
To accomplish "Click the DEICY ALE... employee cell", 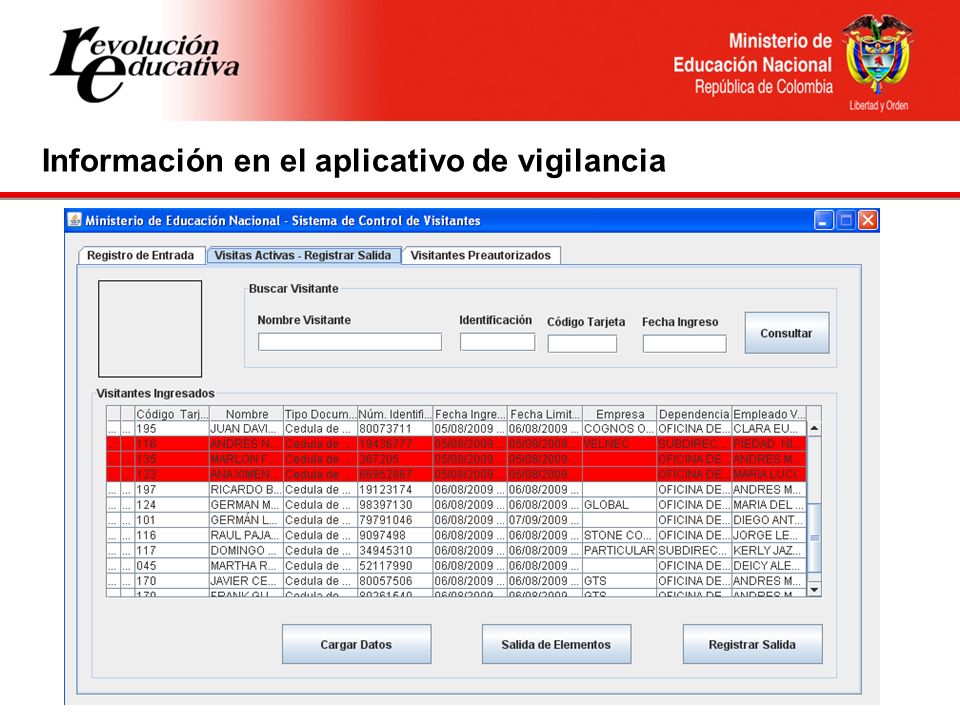I will click(767, 566).
